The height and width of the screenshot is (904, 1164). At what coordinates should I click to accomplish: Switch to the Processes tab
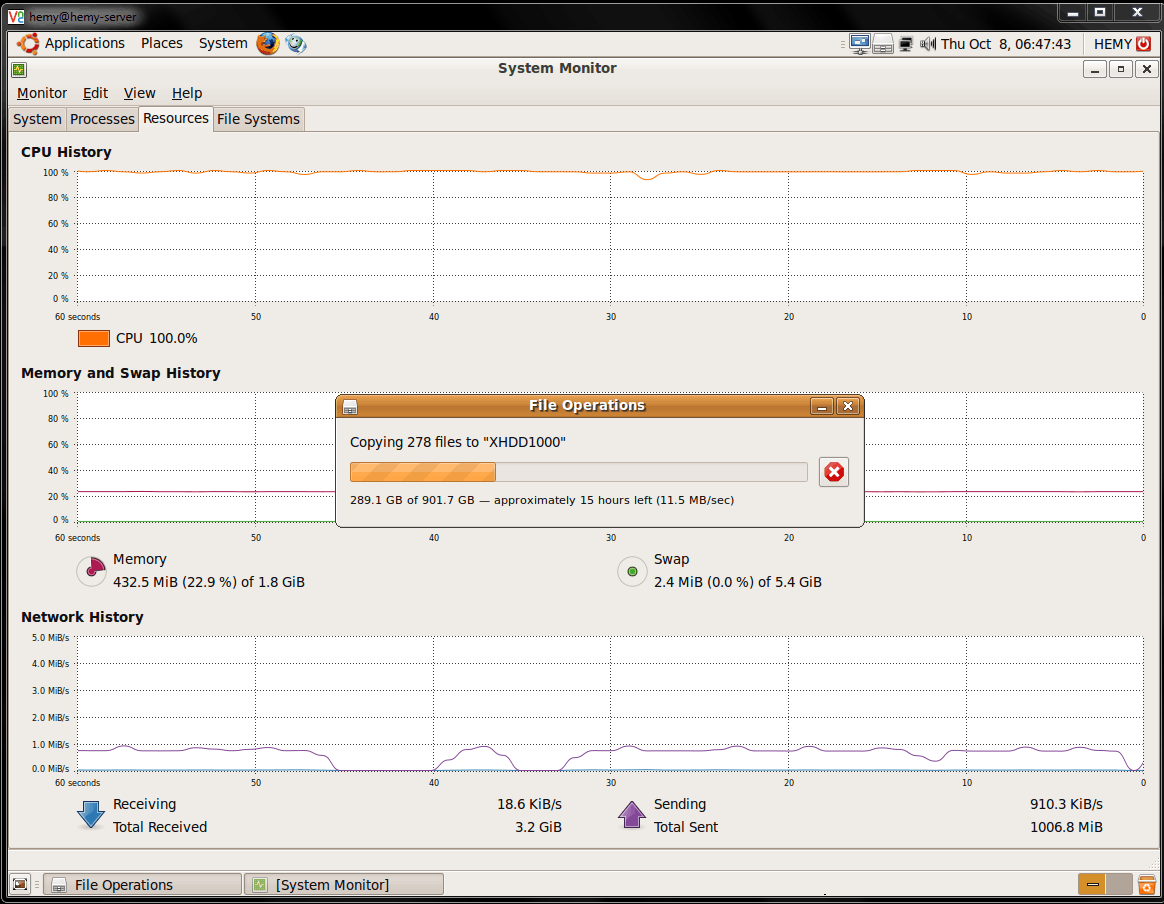click(x=102, y=119)
